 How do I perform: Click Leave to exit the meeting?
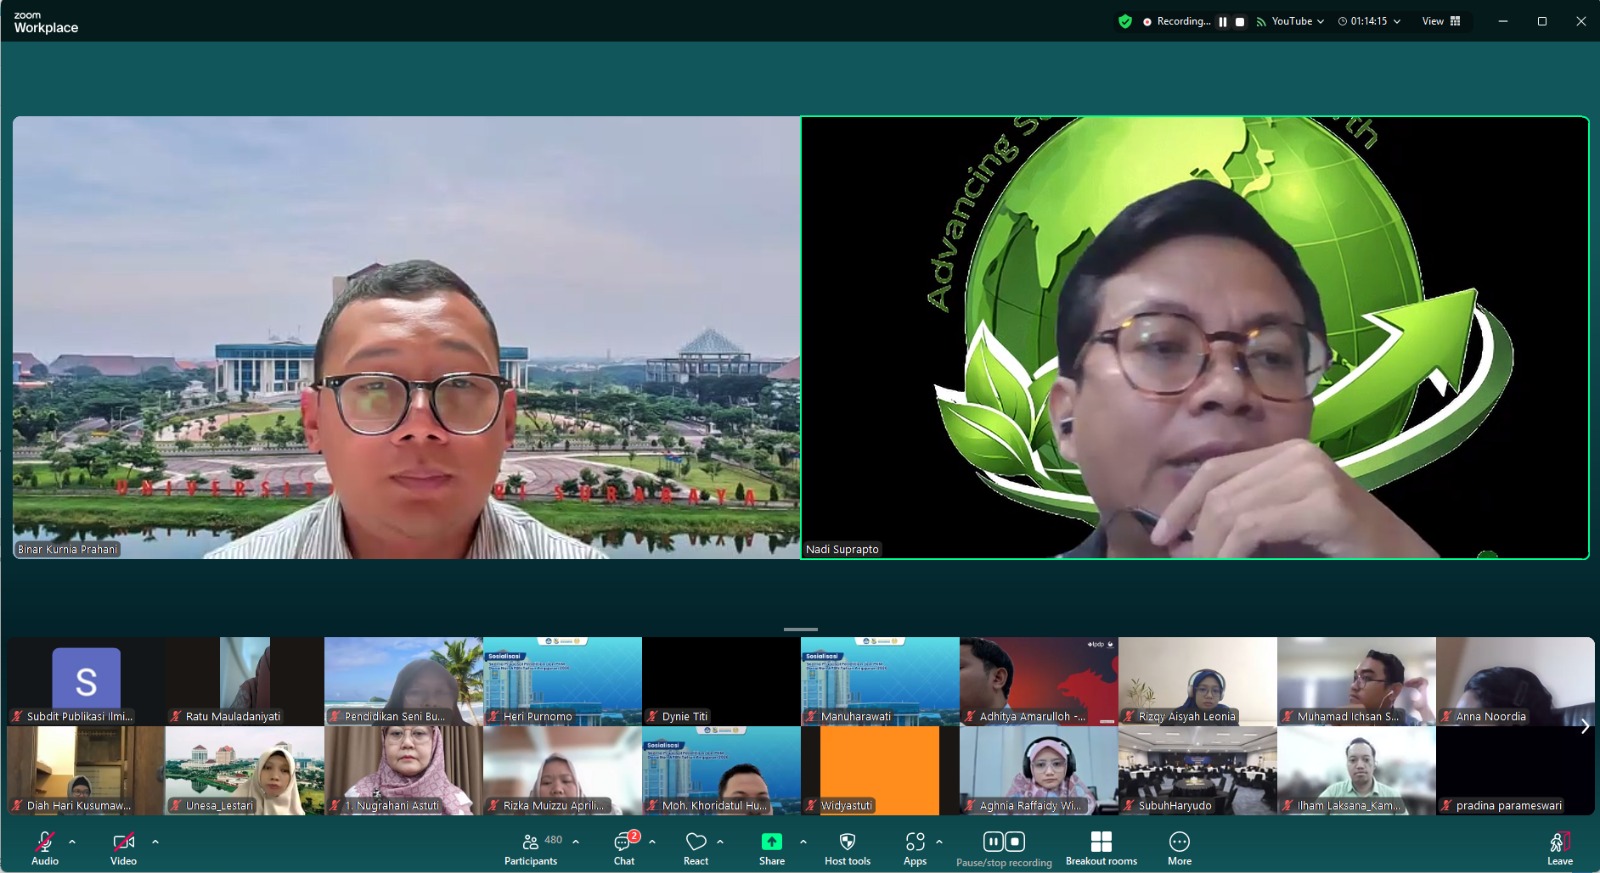pos(1559,848)
